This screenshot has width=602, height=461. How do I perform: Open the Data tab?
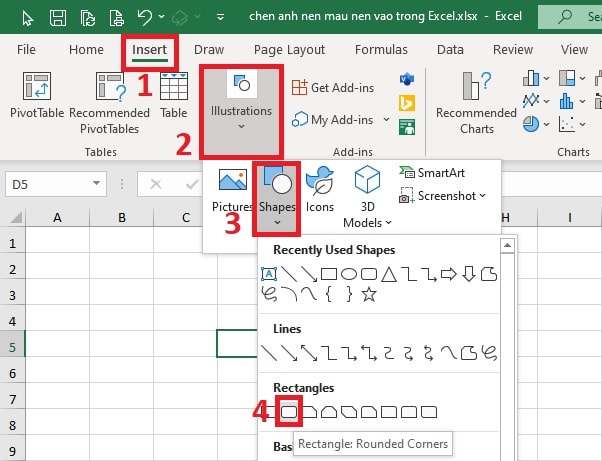450,50
